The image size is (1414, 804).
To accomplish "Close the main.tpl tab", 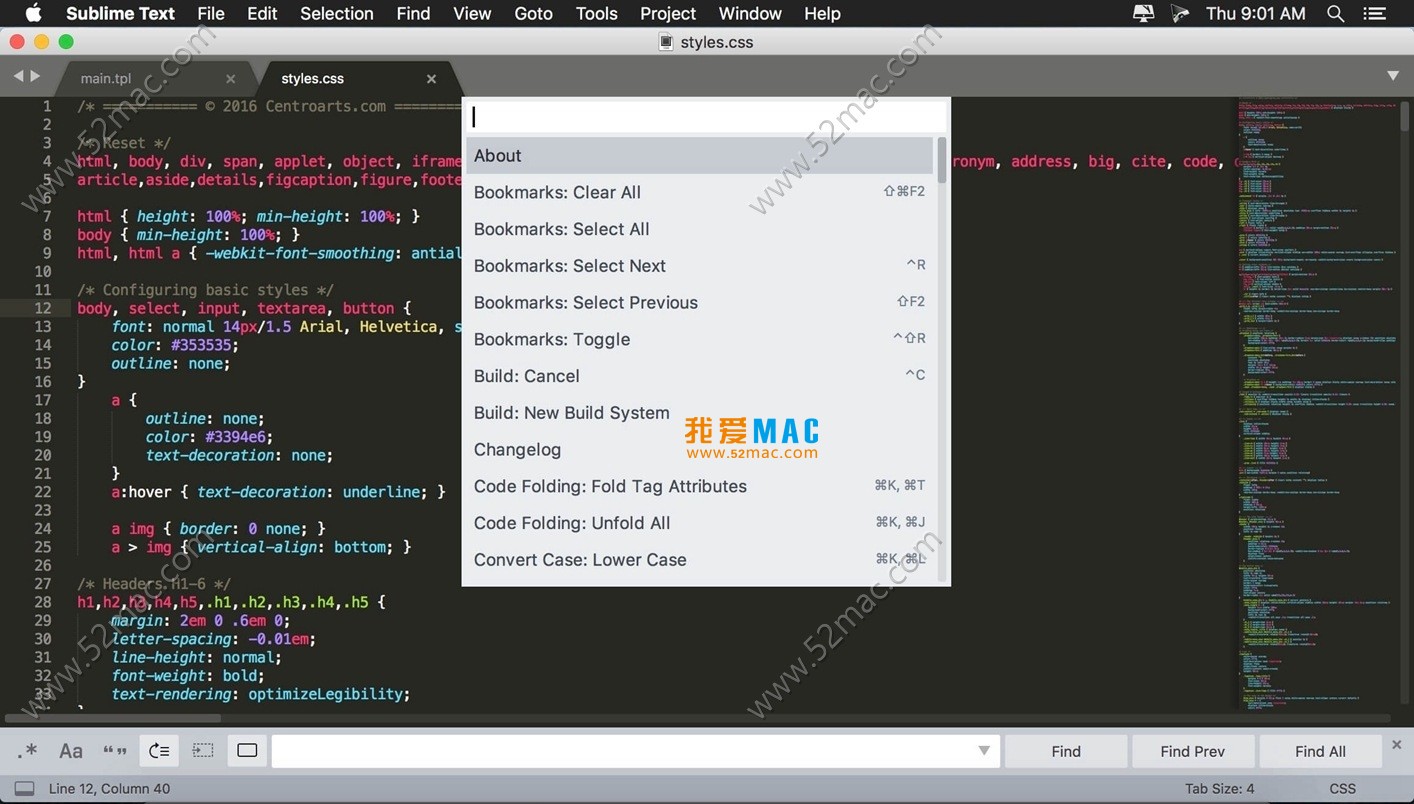I will pyautogui.click(x=231, y=79).
